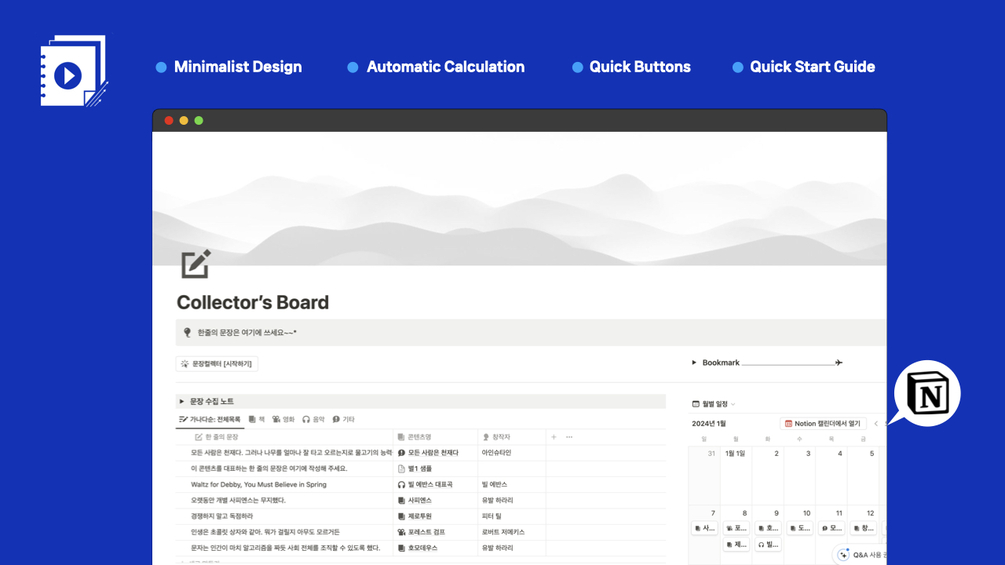Click the headphones event on calendar day 9
Screen dimensions: 1005x565
point(768,545)
